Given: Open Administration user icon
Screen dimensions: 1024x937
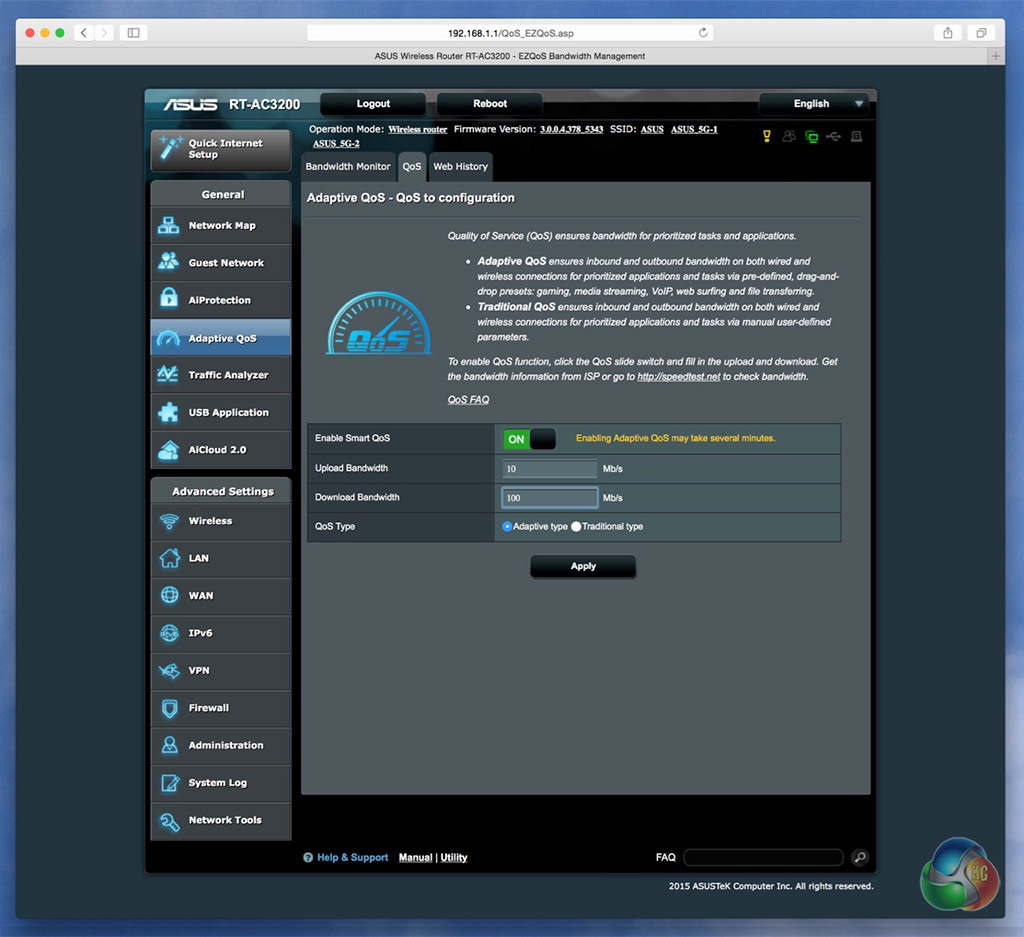Looking at the screenshot, I should [169, 745].
